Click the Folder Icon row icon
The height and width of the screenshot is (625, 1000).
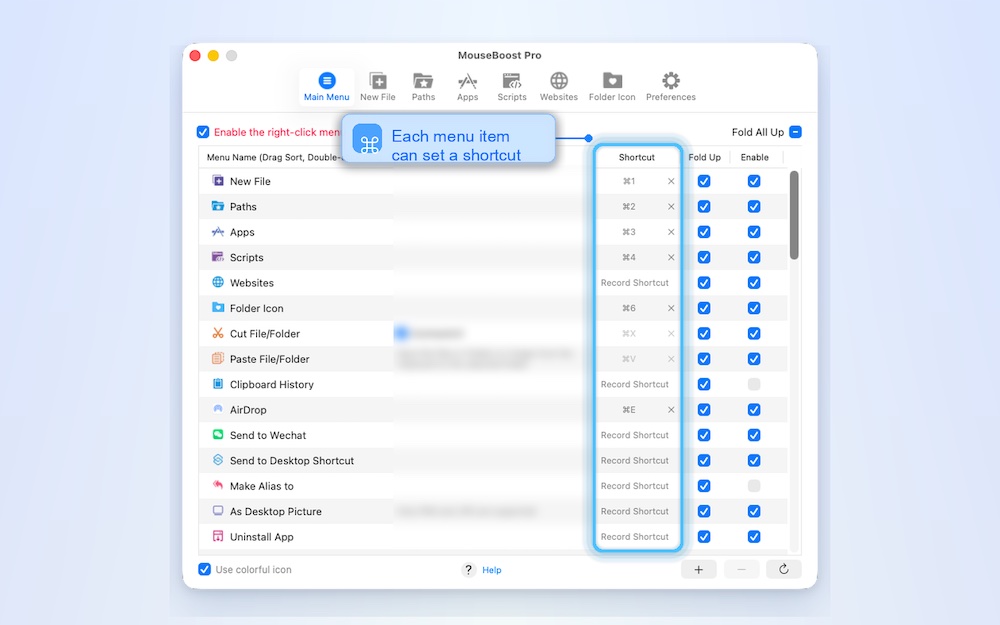[x=217, y=307]
